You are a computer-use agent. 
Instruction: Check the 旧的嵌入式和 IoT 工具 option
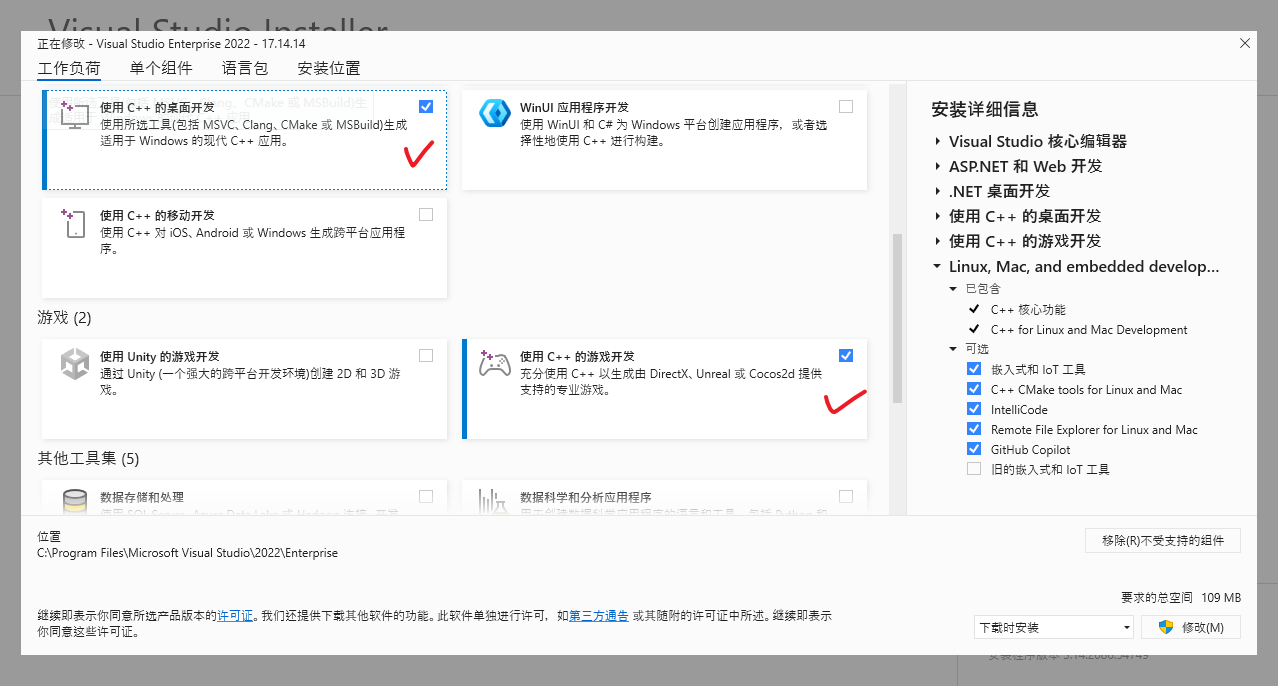(974, 469)
